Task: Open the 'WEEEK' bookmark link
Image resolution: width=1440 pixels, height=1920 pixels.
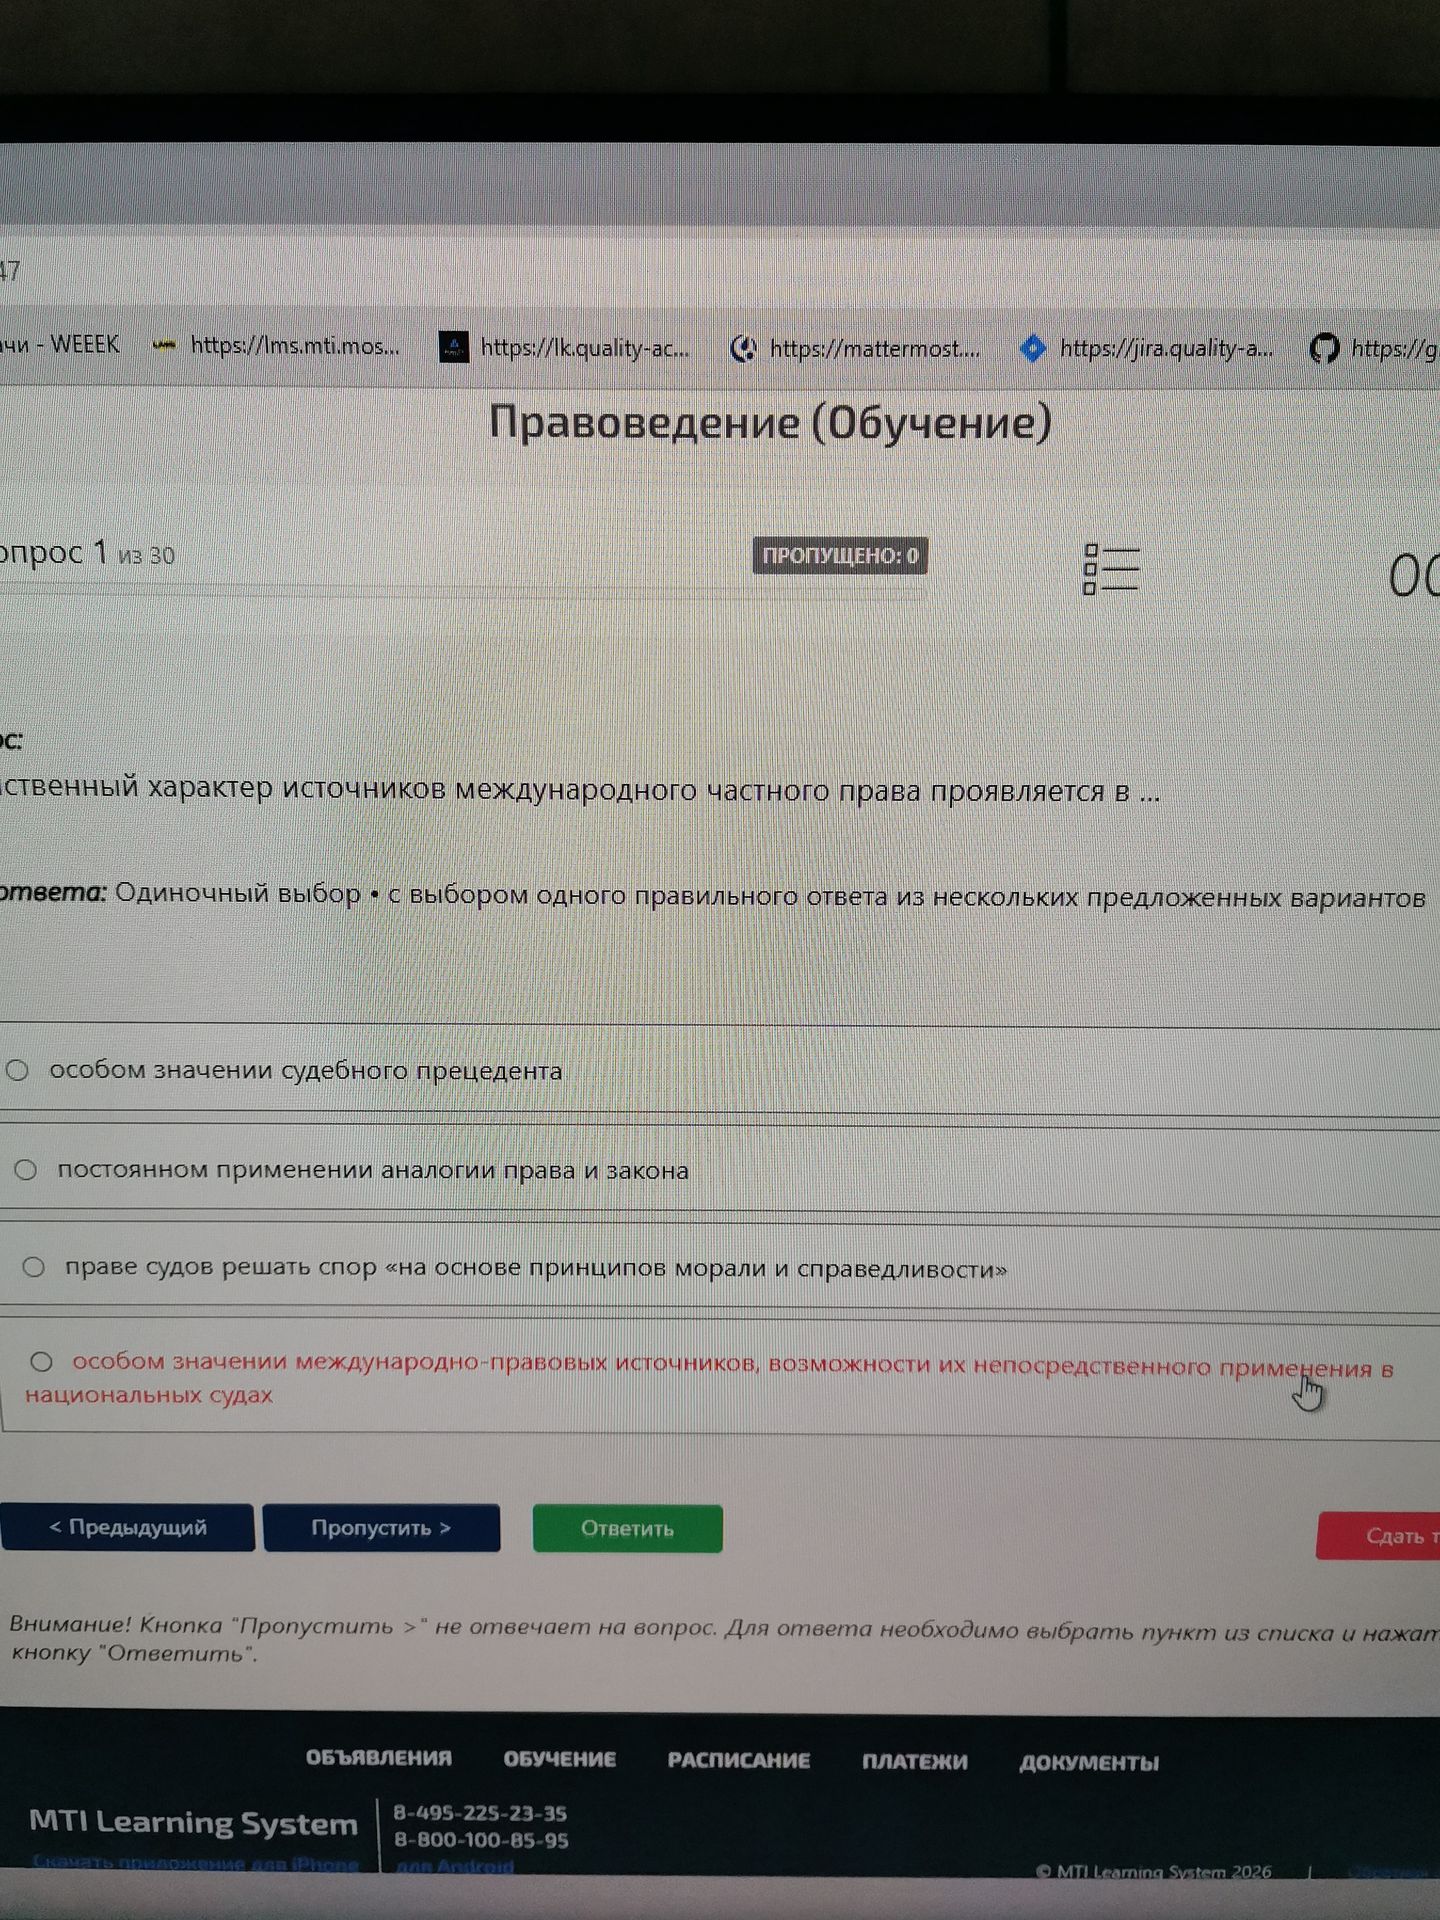Action: pyautogui.click(x=60, y=344)
